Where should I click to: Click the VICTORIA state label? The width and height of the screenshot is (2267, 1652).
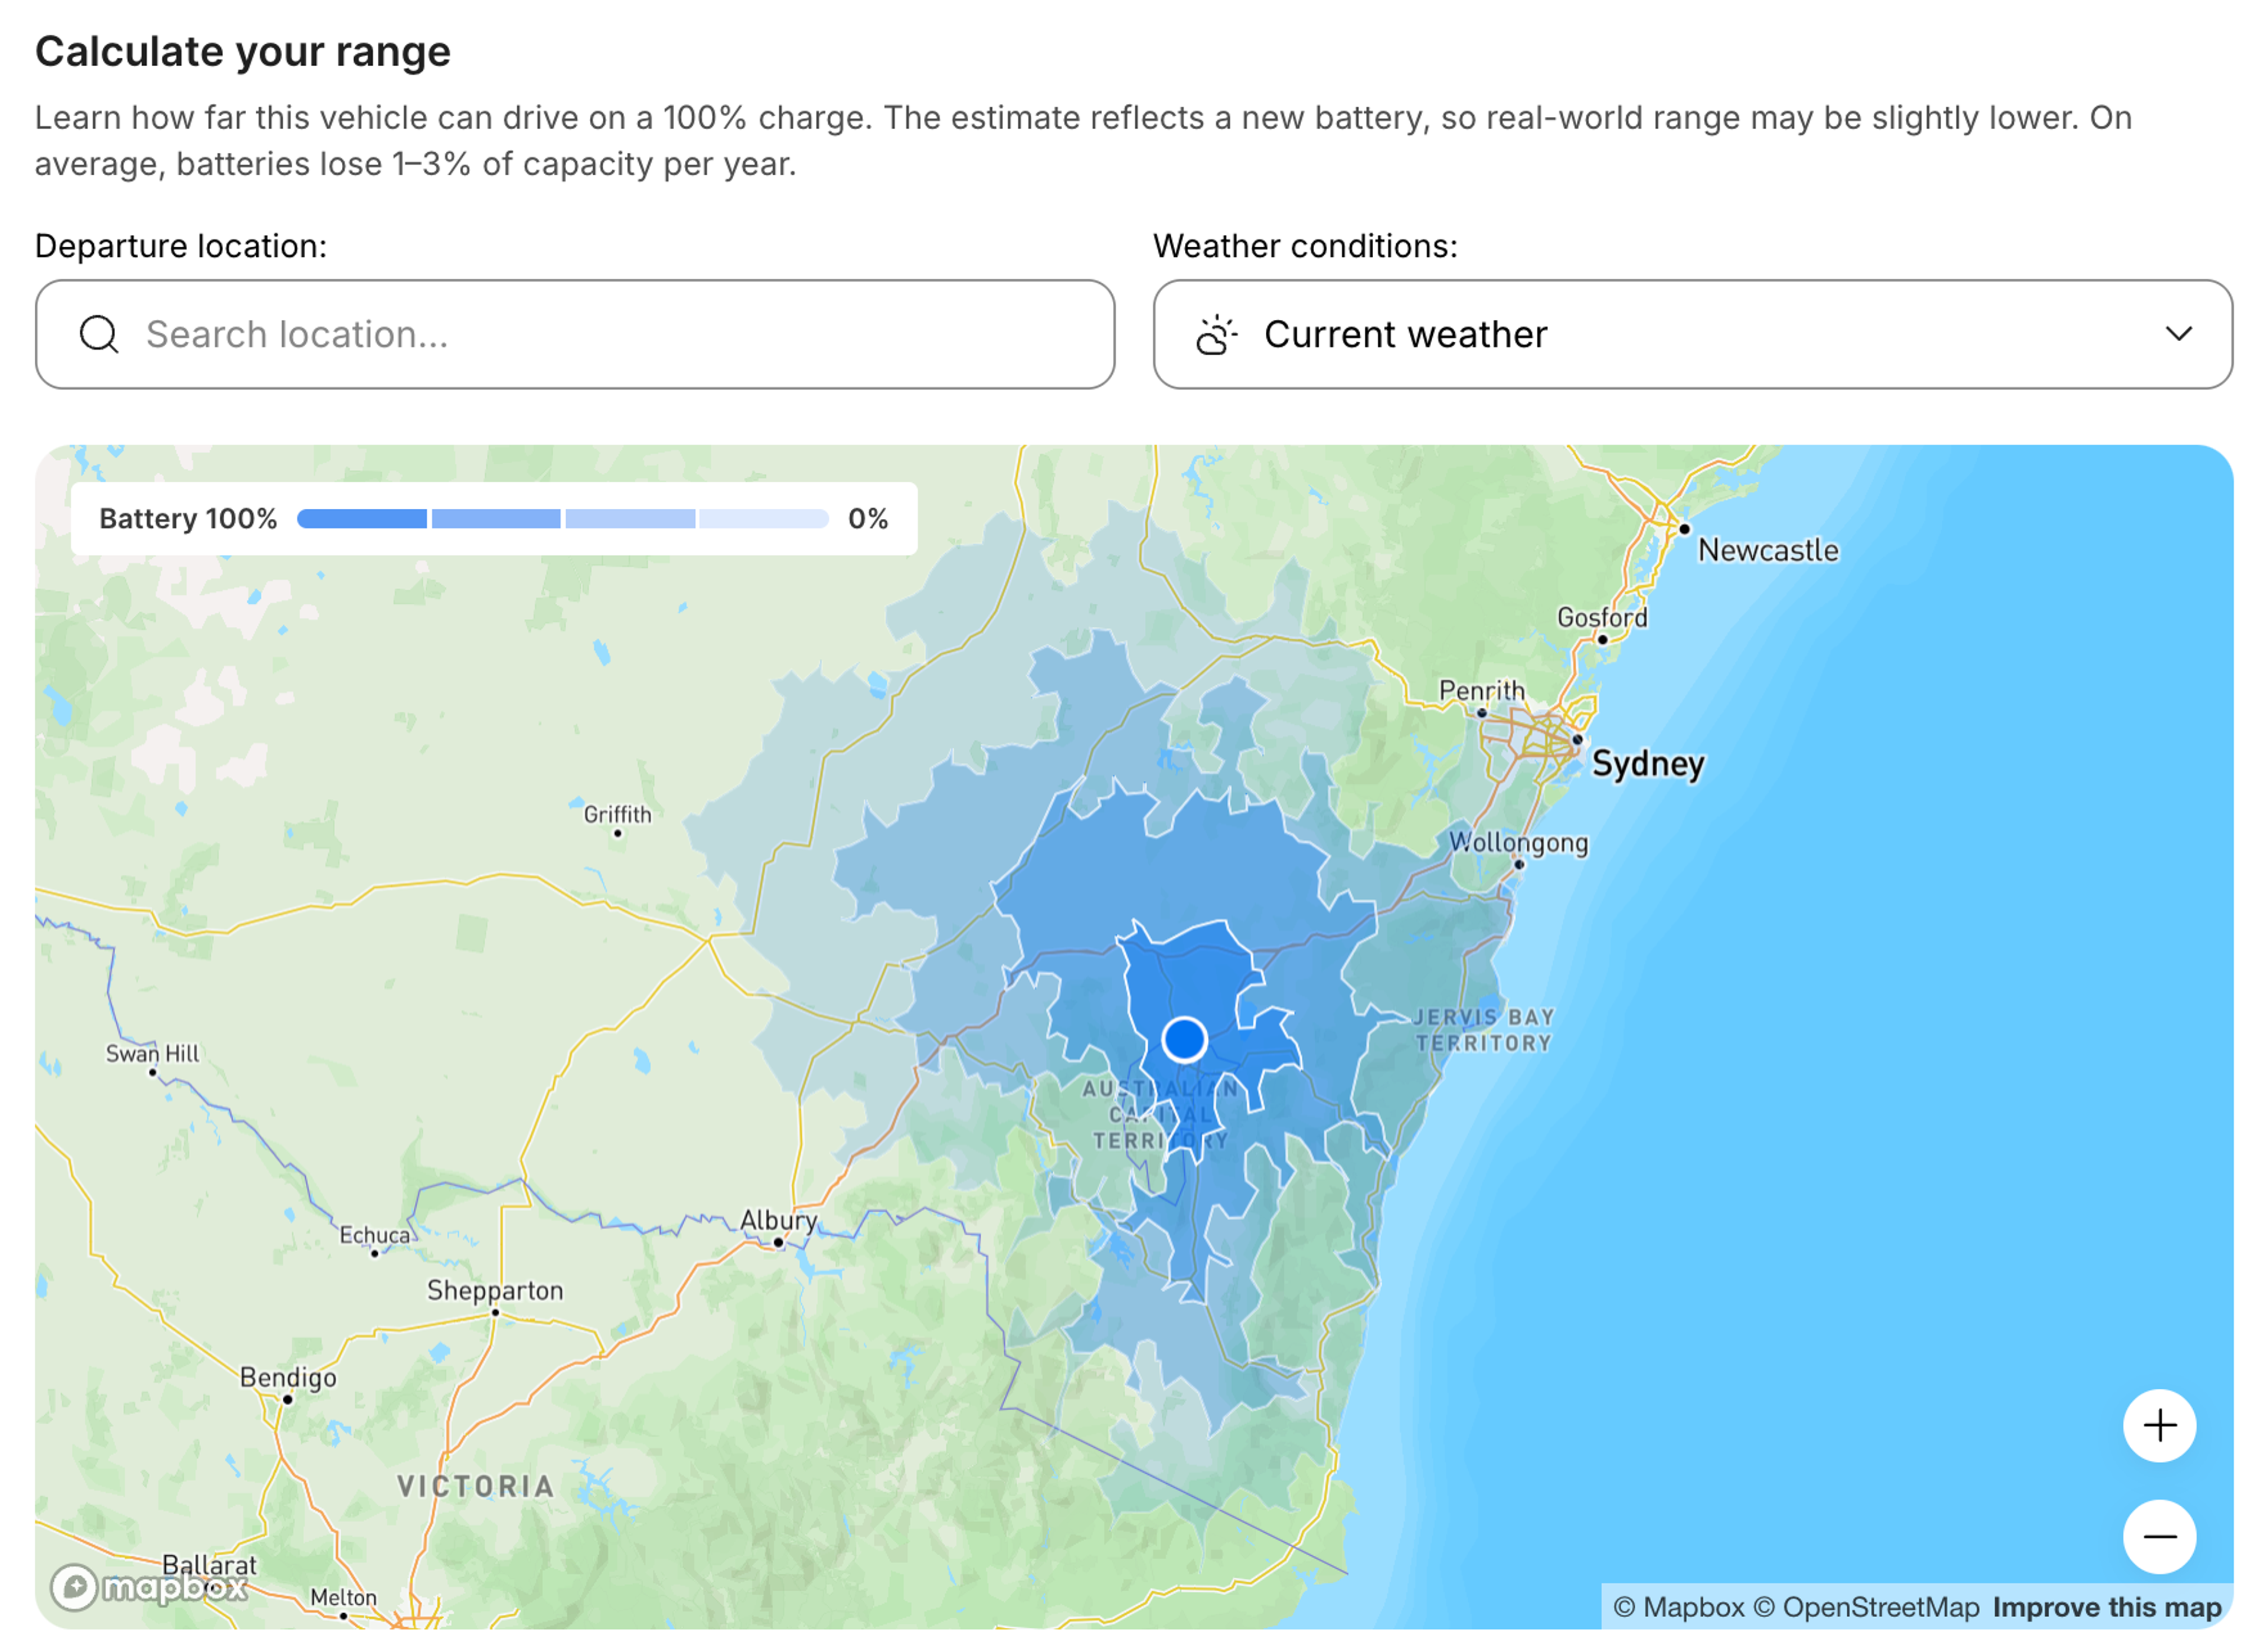coord(476,1487)
